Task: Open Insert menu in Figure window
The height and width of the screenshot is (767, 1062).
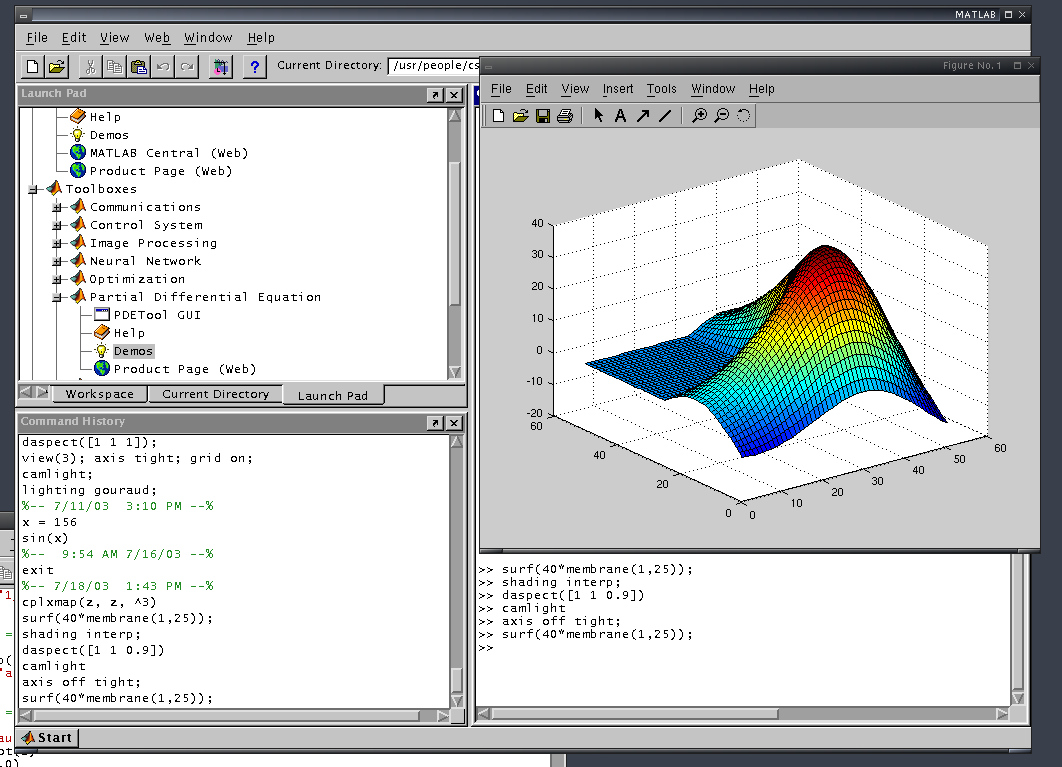Action: tap(618, 89)
